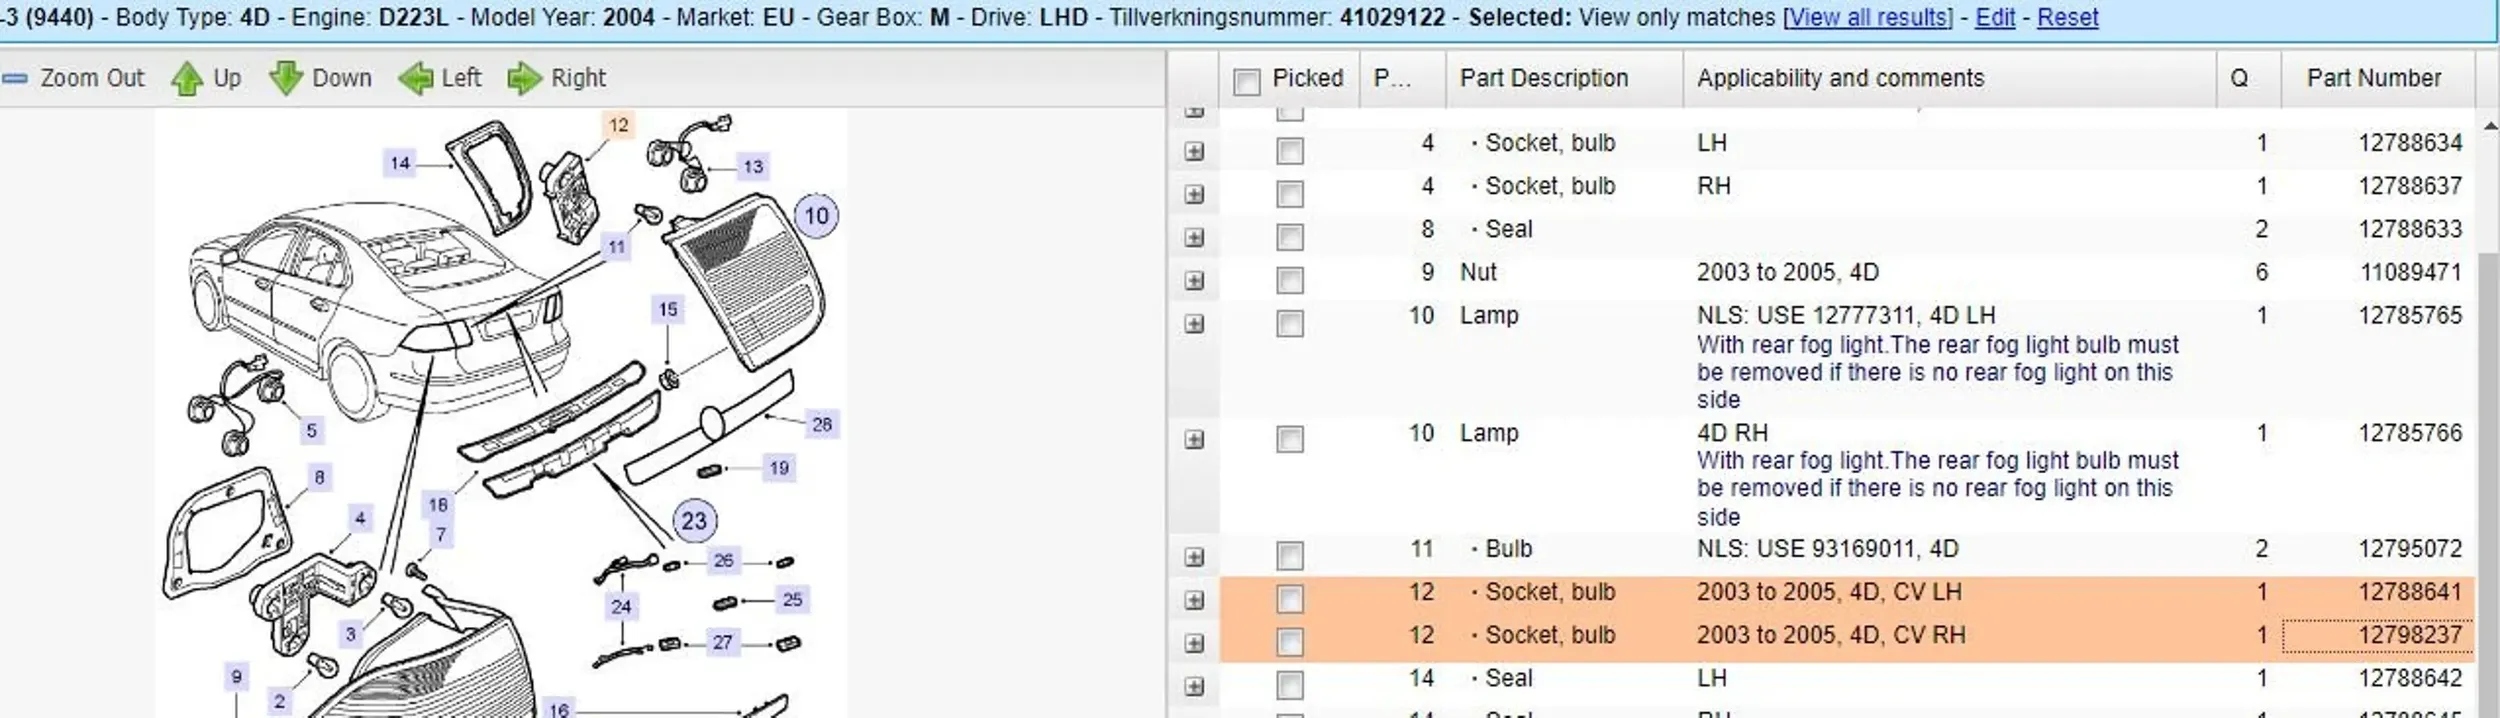
Task: Toggle the Picked header checkbox
Action: [1247, 81]
